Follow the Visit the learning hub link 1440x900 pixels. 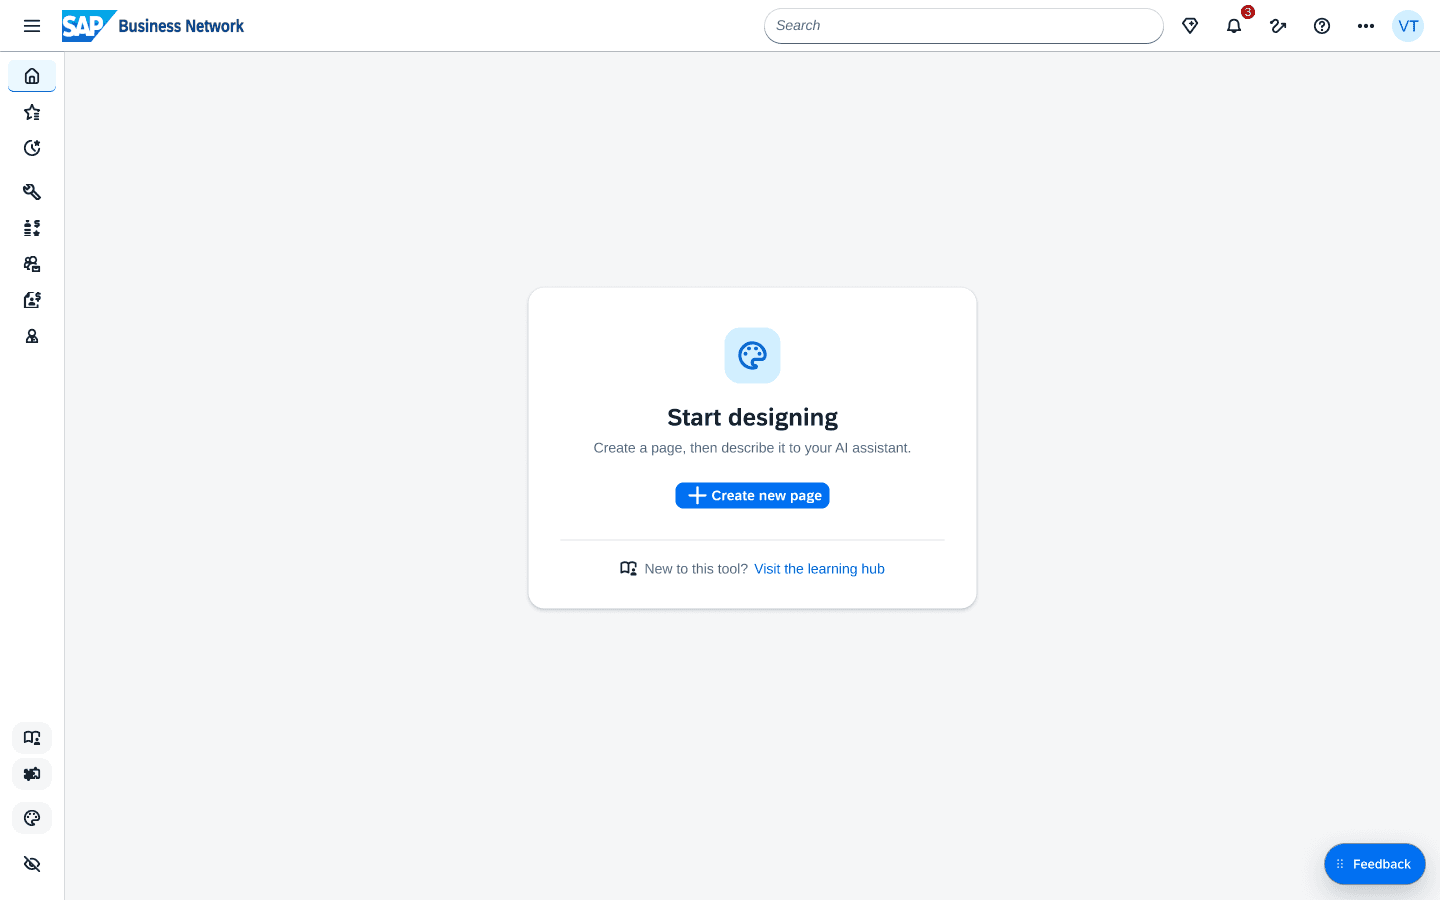819,569
